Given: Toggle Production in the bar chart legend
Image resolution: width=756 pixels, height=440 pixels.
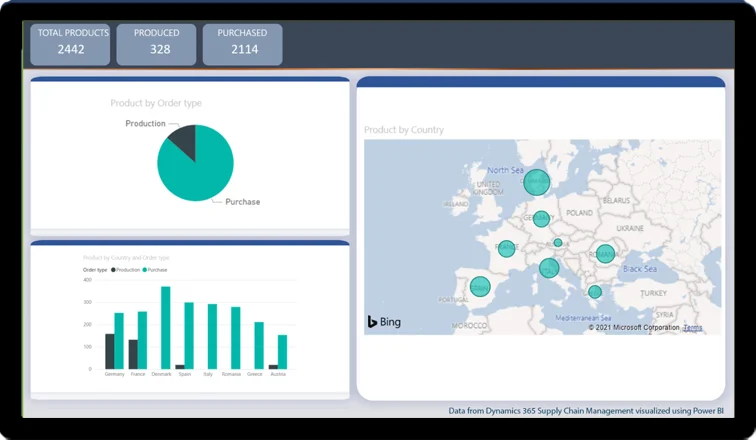Looking at the screenshot, I should click(126, 270).
